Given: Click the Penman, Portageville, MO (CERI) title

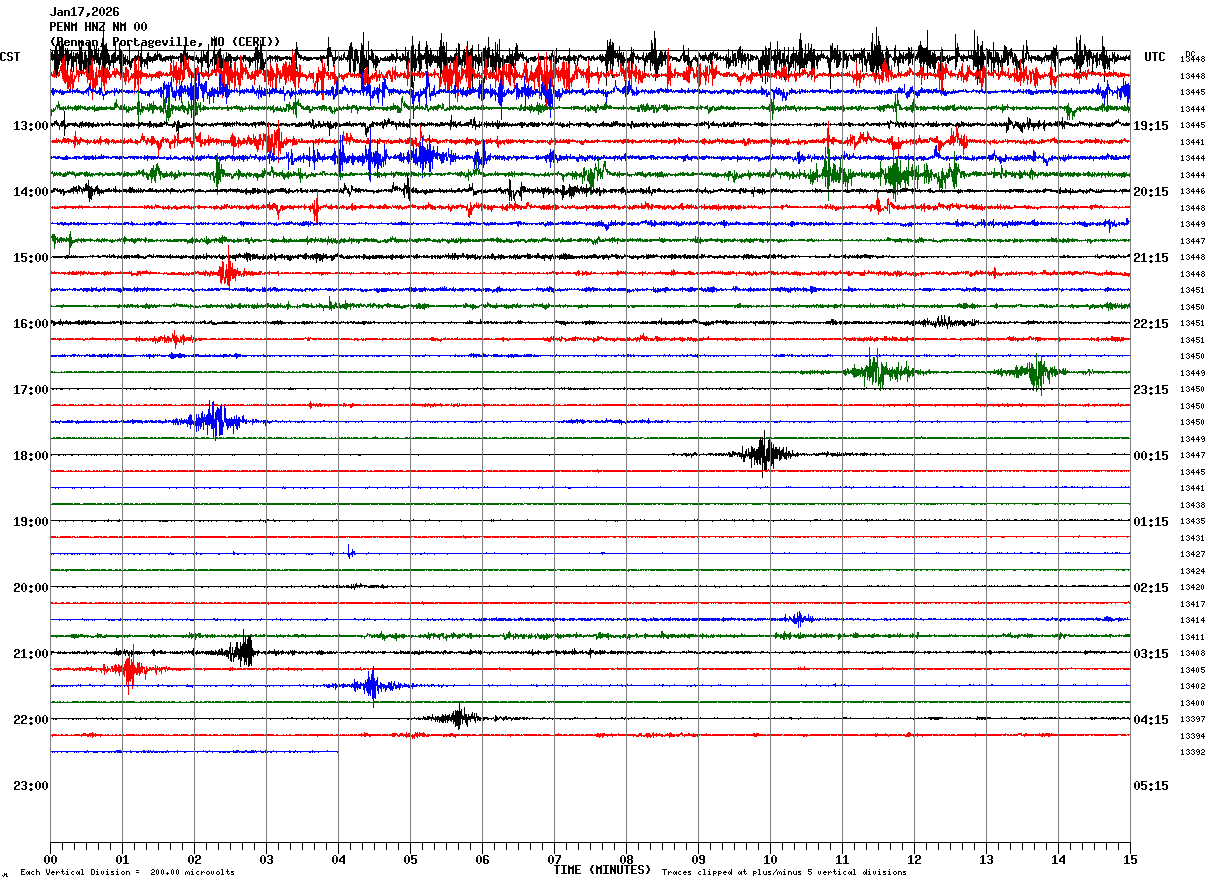Looking at the screenshot, I should [x=165, y=42].
